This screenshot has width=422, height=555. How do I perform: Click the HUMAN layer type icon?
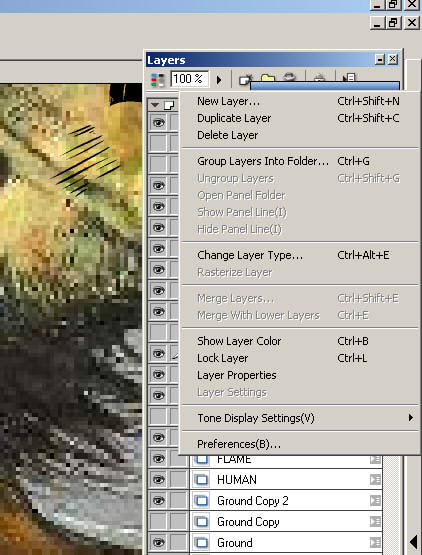(202, 480)
